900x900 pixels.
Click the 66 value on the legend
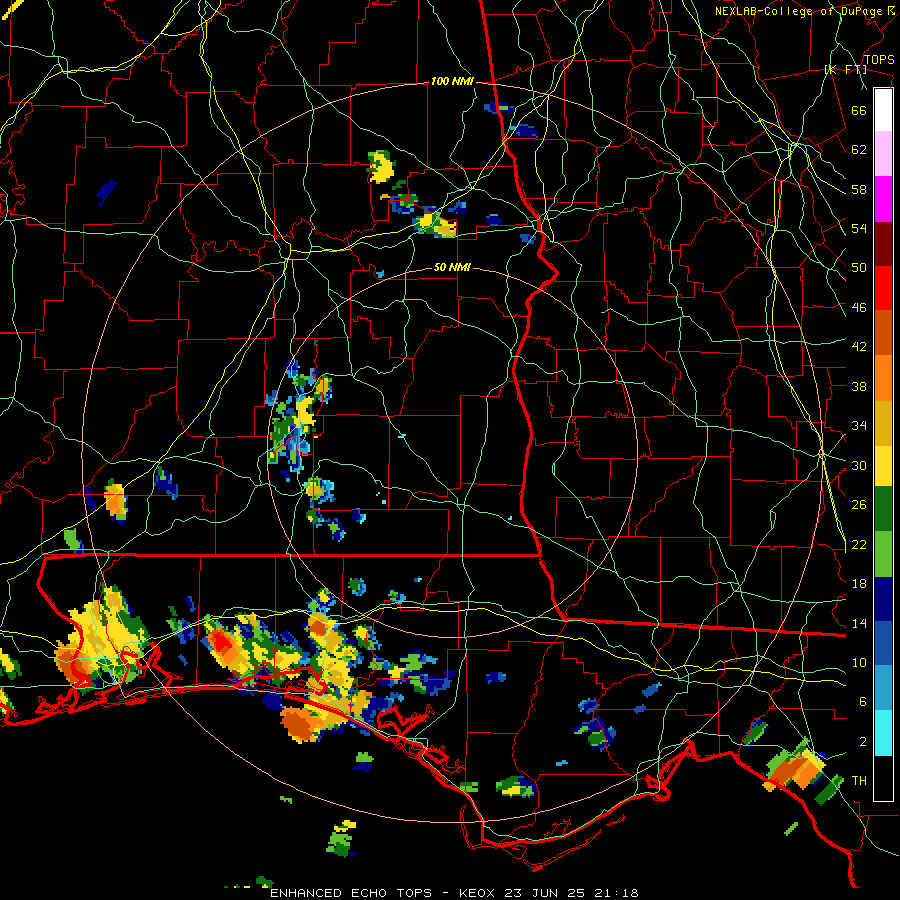click(x=859, y=111)
